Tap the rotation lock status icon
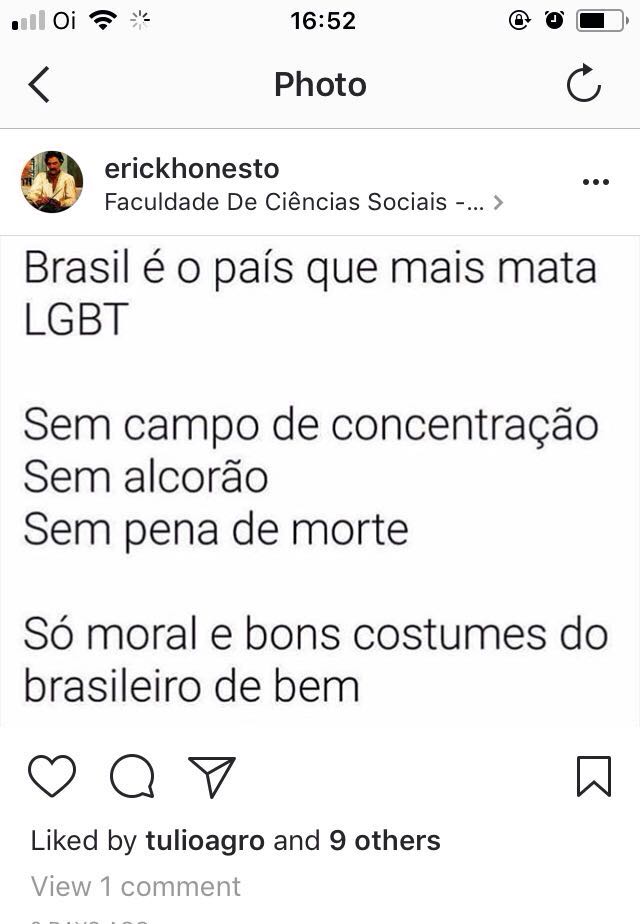Screen dimensions: 640x924 tap(519, 21)
